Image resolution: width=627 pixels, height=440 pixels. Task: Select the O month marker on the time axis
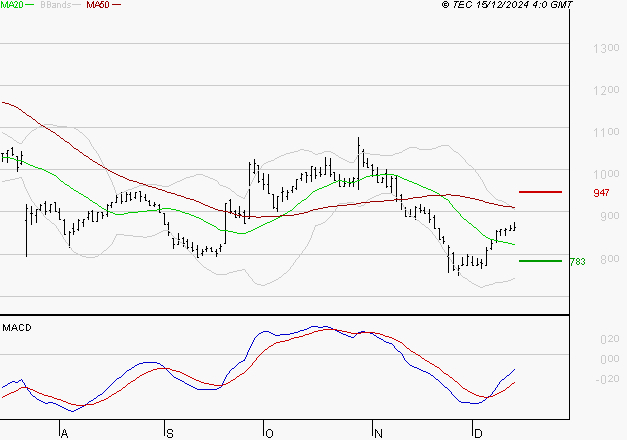pos(268,433)
